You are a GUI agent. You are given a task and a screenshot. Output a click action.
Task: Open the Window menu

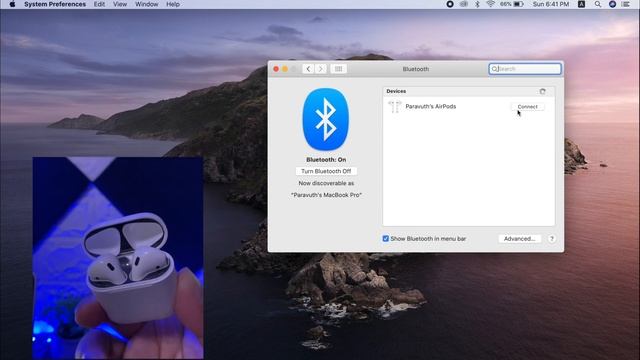pos(147,4)
